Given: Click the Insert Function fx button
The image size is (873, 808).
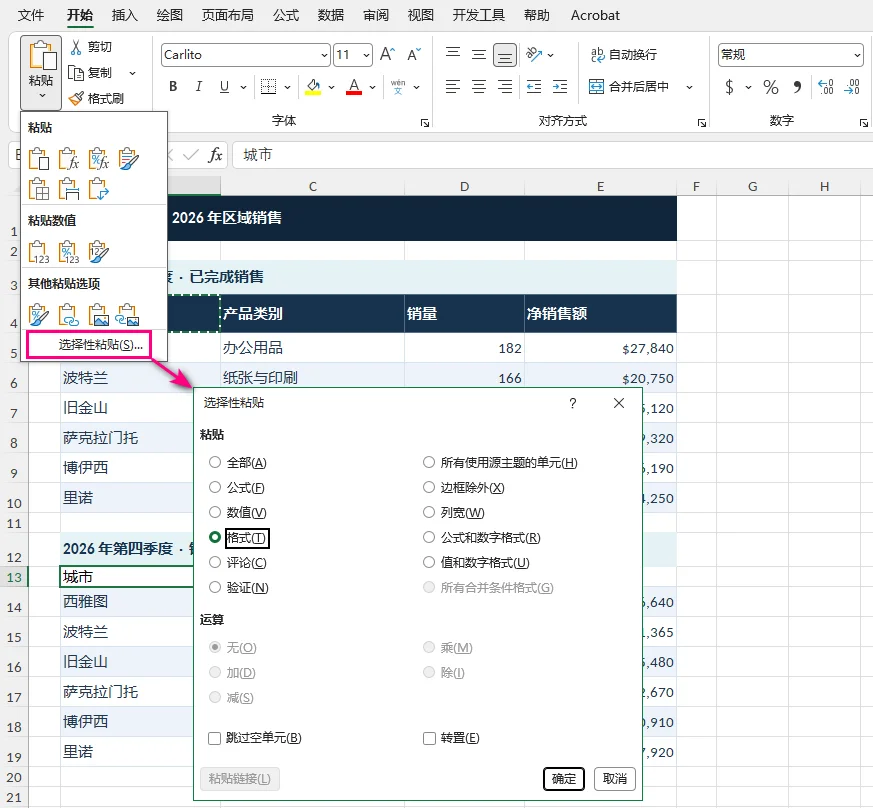Looking at the screenshot, I should [x=215, y=155].
